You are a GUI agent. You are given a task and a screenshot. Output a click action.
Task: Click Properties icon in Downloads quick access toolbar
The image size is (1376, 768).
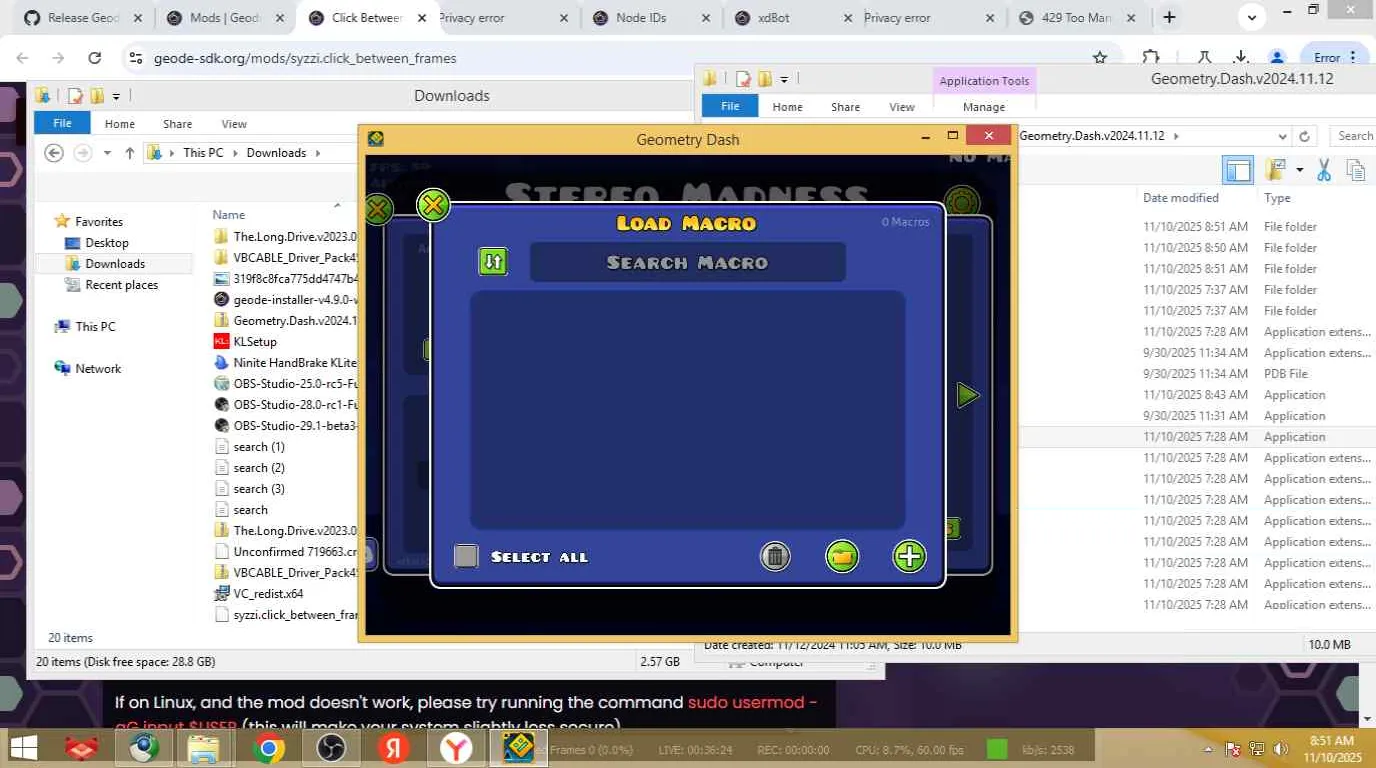[x=75, y=96]
